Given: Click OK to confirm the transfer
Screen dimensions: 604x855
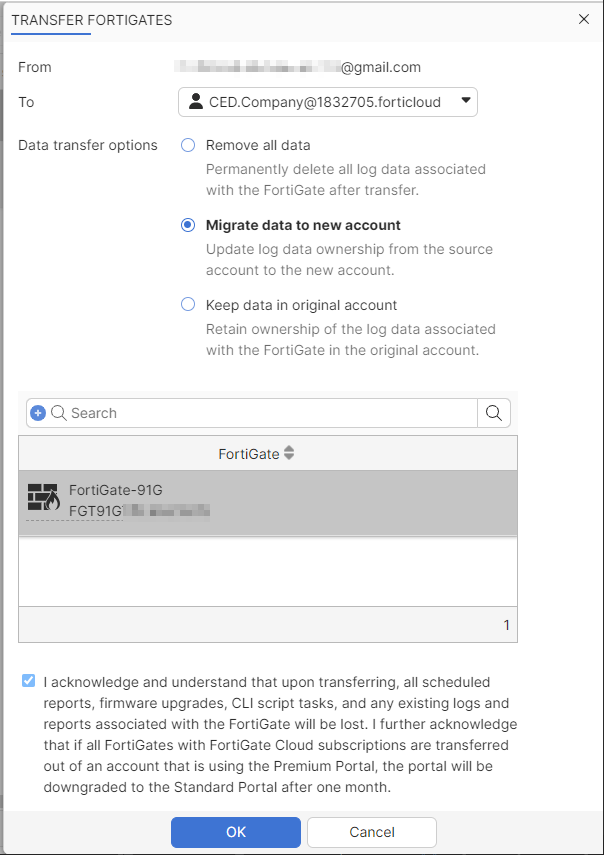Looking at the screenshot, I should [235, 832].
